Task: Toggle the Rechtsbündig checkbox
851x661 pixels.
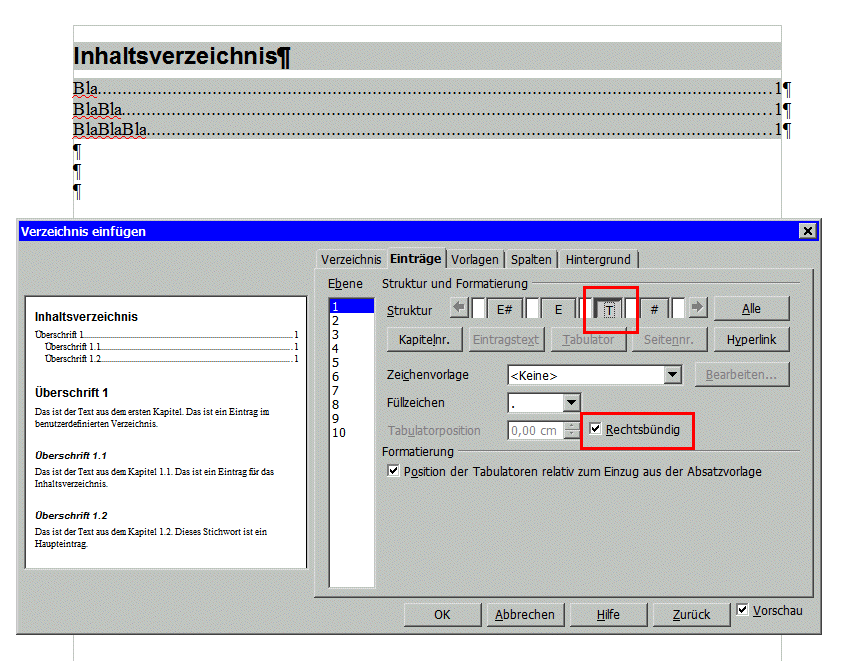Action: coord(596,430)
